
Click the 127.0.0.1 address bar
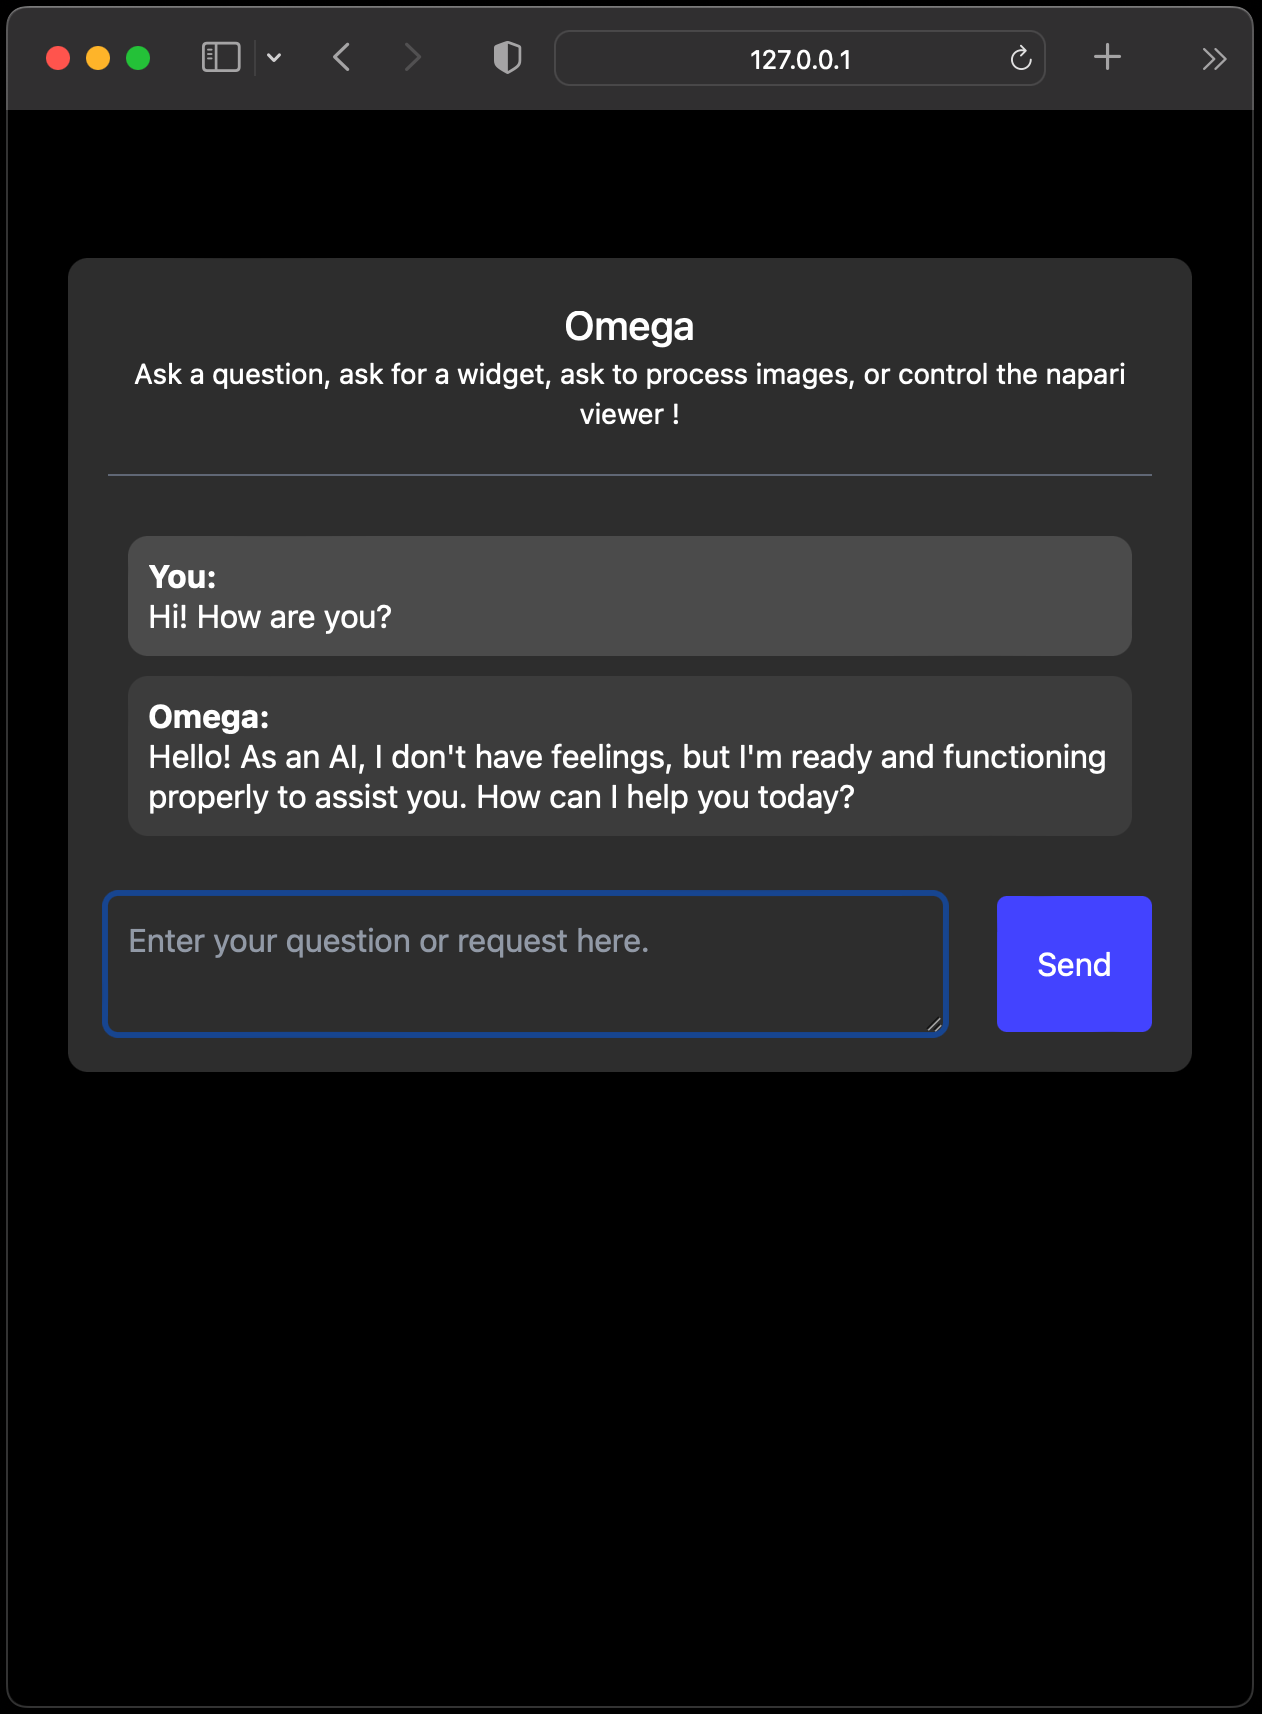pyautogui.click(x=800, y=58)
